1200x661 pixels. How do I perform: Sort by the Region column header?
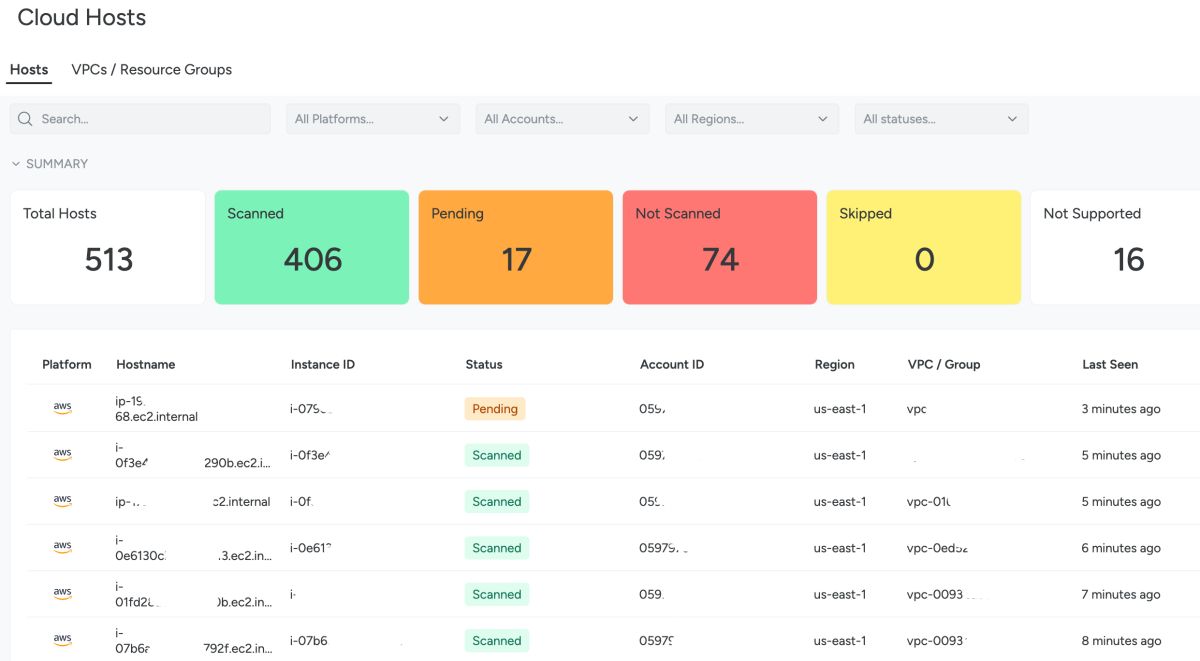click(x=835, y=364)
